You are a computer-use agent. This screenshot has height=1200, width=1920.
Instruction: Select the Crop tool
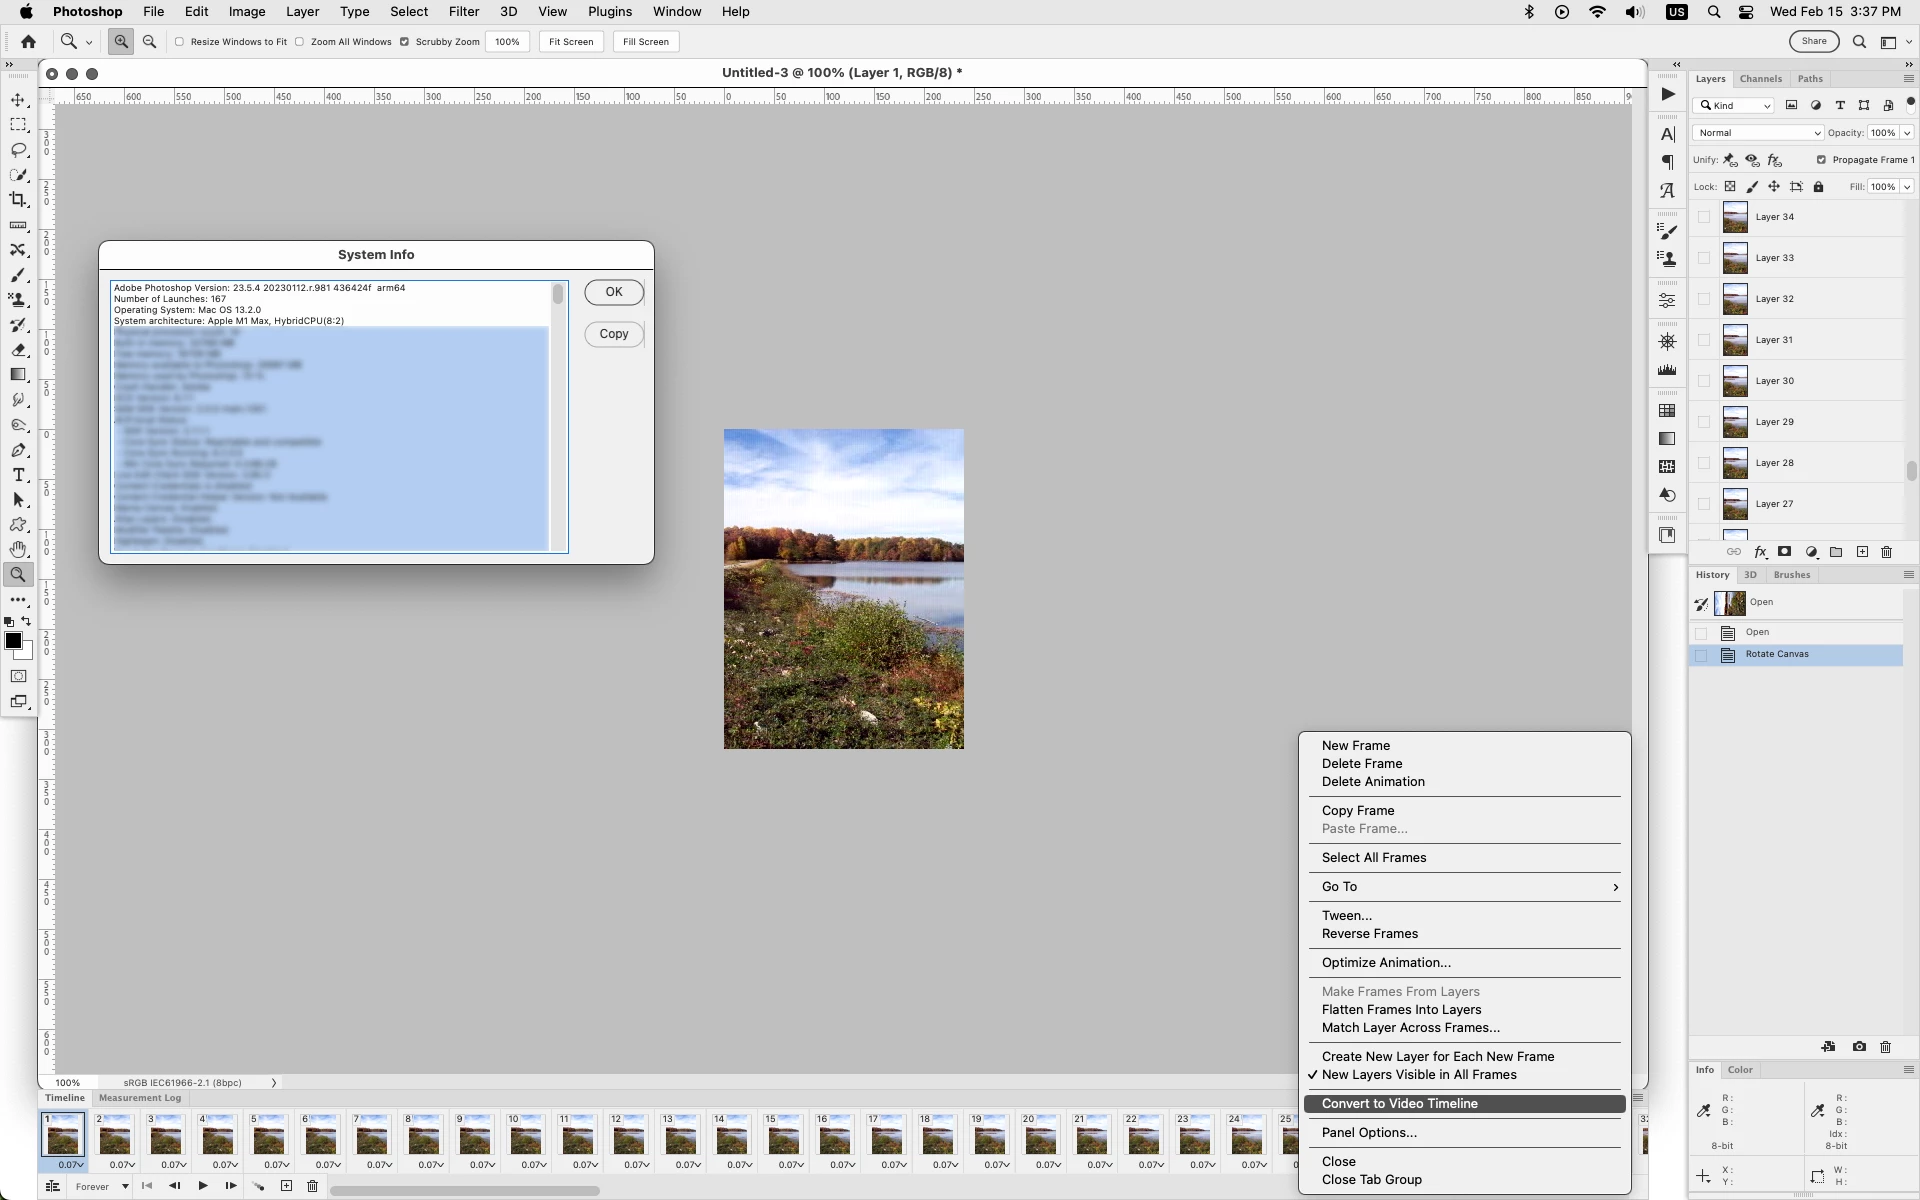tap(18, 200)
